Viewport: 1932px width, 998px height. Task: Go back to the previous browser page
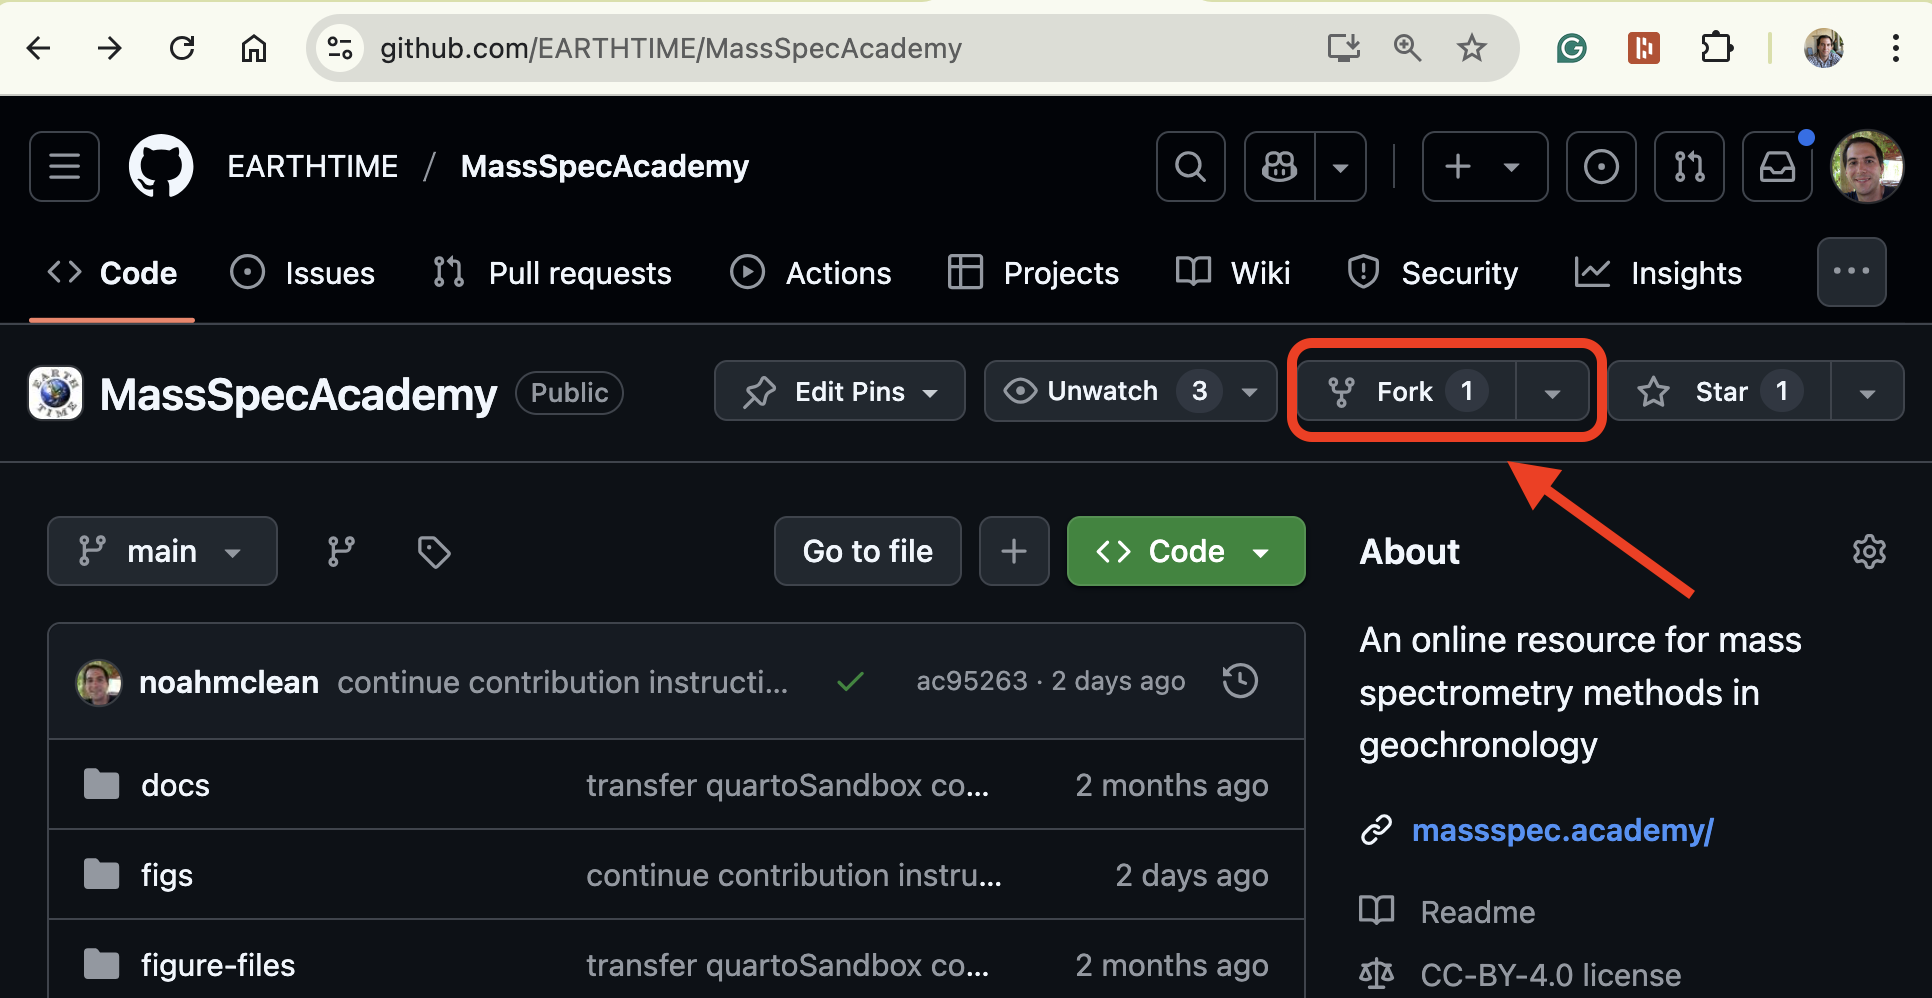pos(38,48)
